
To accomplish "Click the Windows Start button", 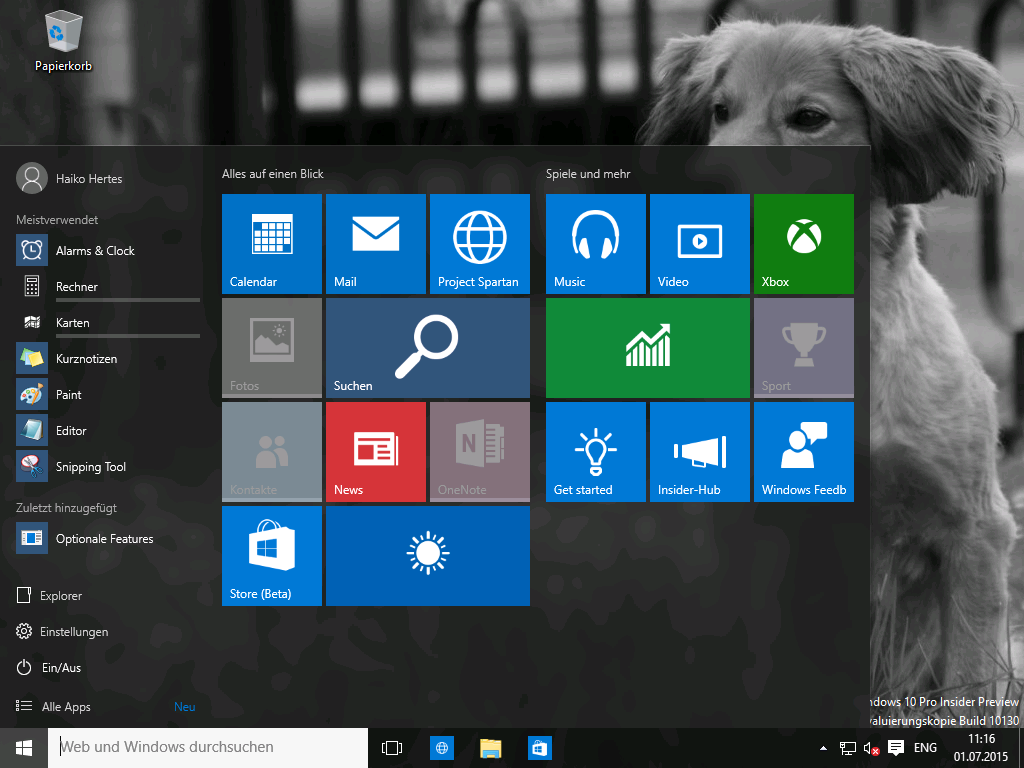I will [x=24, y=748].
